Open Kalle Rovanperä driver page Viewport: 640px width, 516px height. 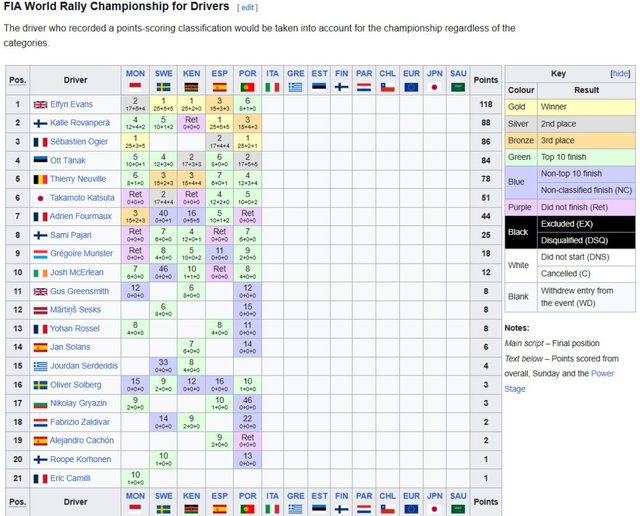pos(80,122)
